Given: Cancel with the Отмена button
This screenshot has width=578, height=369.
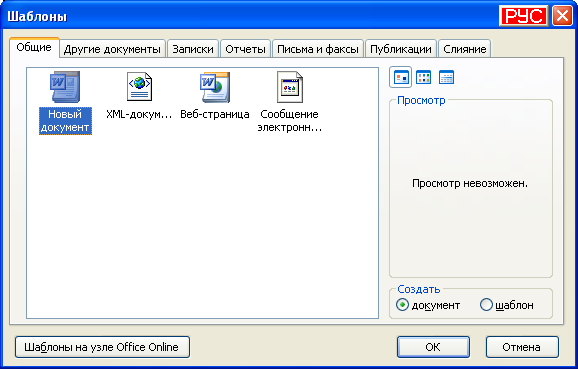Looking at the screenshot, I should (x=522, y=347).
